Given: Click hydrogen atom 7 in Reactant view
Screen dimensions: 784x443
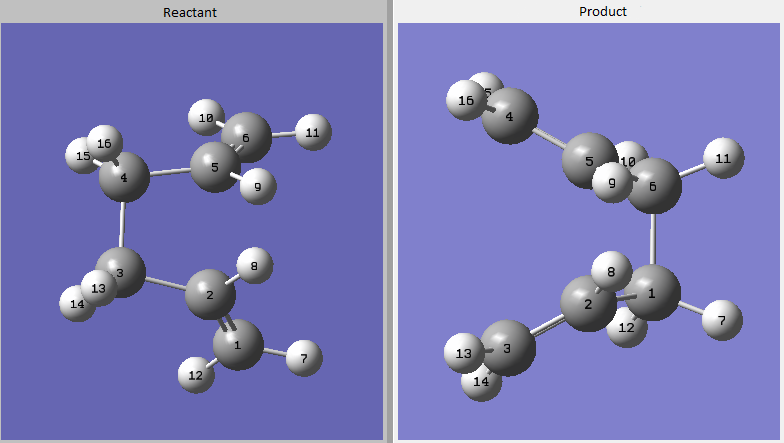Looking at the screenshot, I should [304, 358].
